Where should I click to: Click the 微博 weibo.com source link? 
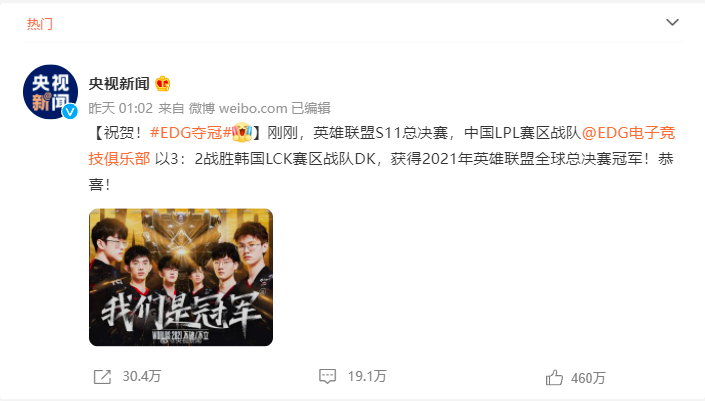(238, 108)
